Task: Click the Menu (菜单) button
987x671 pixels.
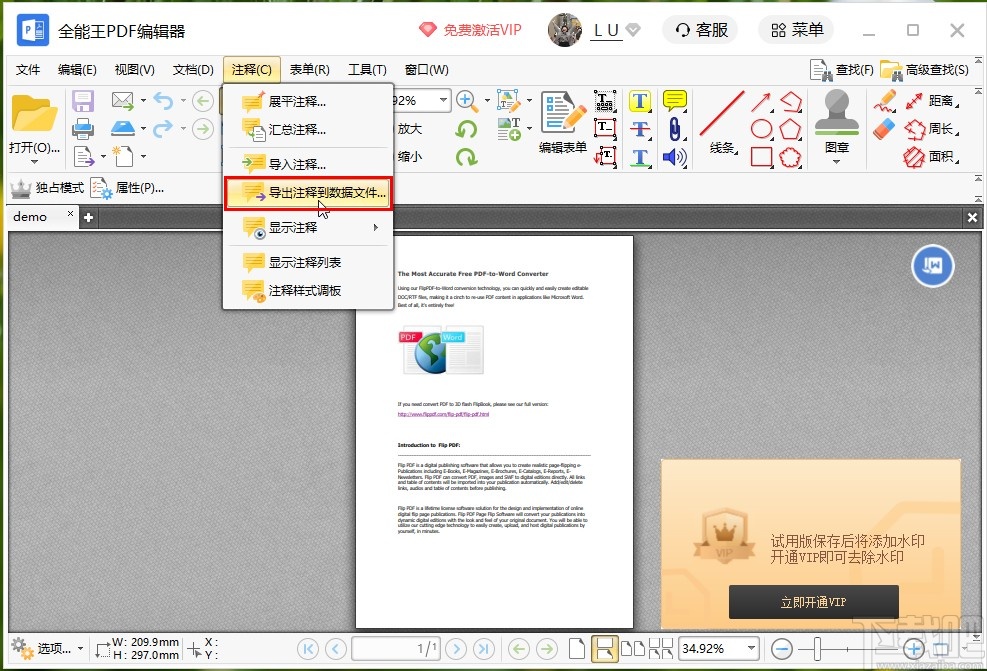Action: pos(796,30)
